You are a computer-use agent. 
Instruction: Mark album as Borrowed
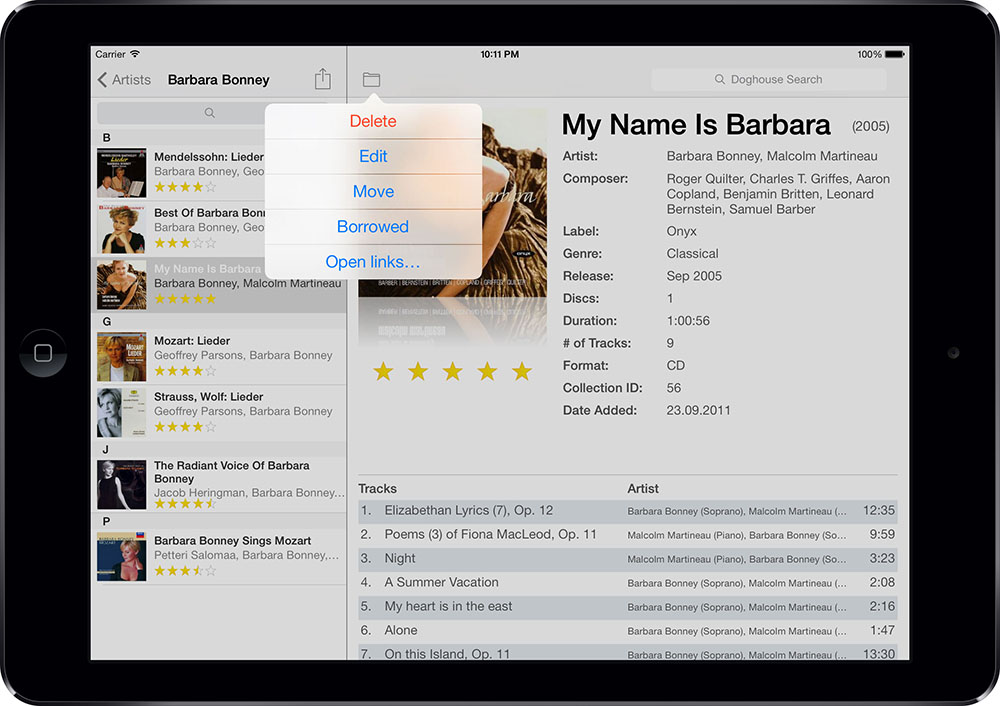point(373,227)
